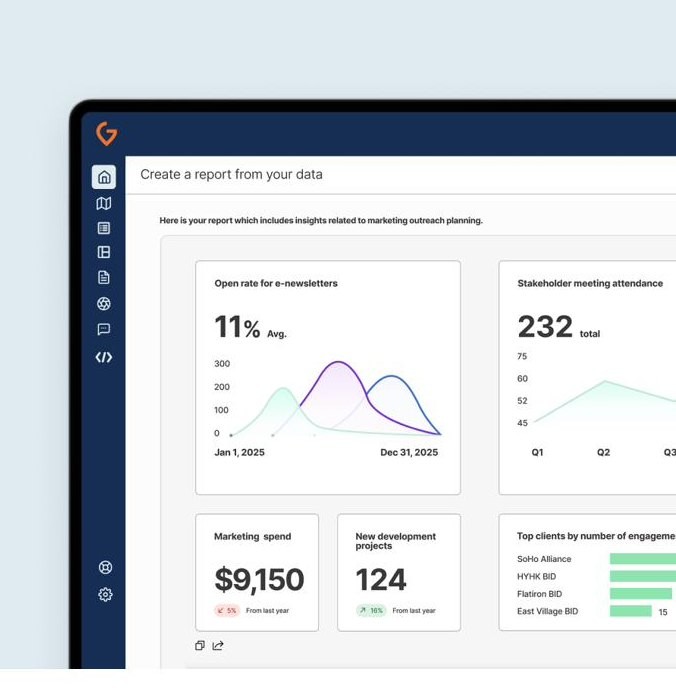The height and width of the screenshot is (690, 676).
Task: Click the 'Marketing spend' card title
Action: click(x=253, y=536)
